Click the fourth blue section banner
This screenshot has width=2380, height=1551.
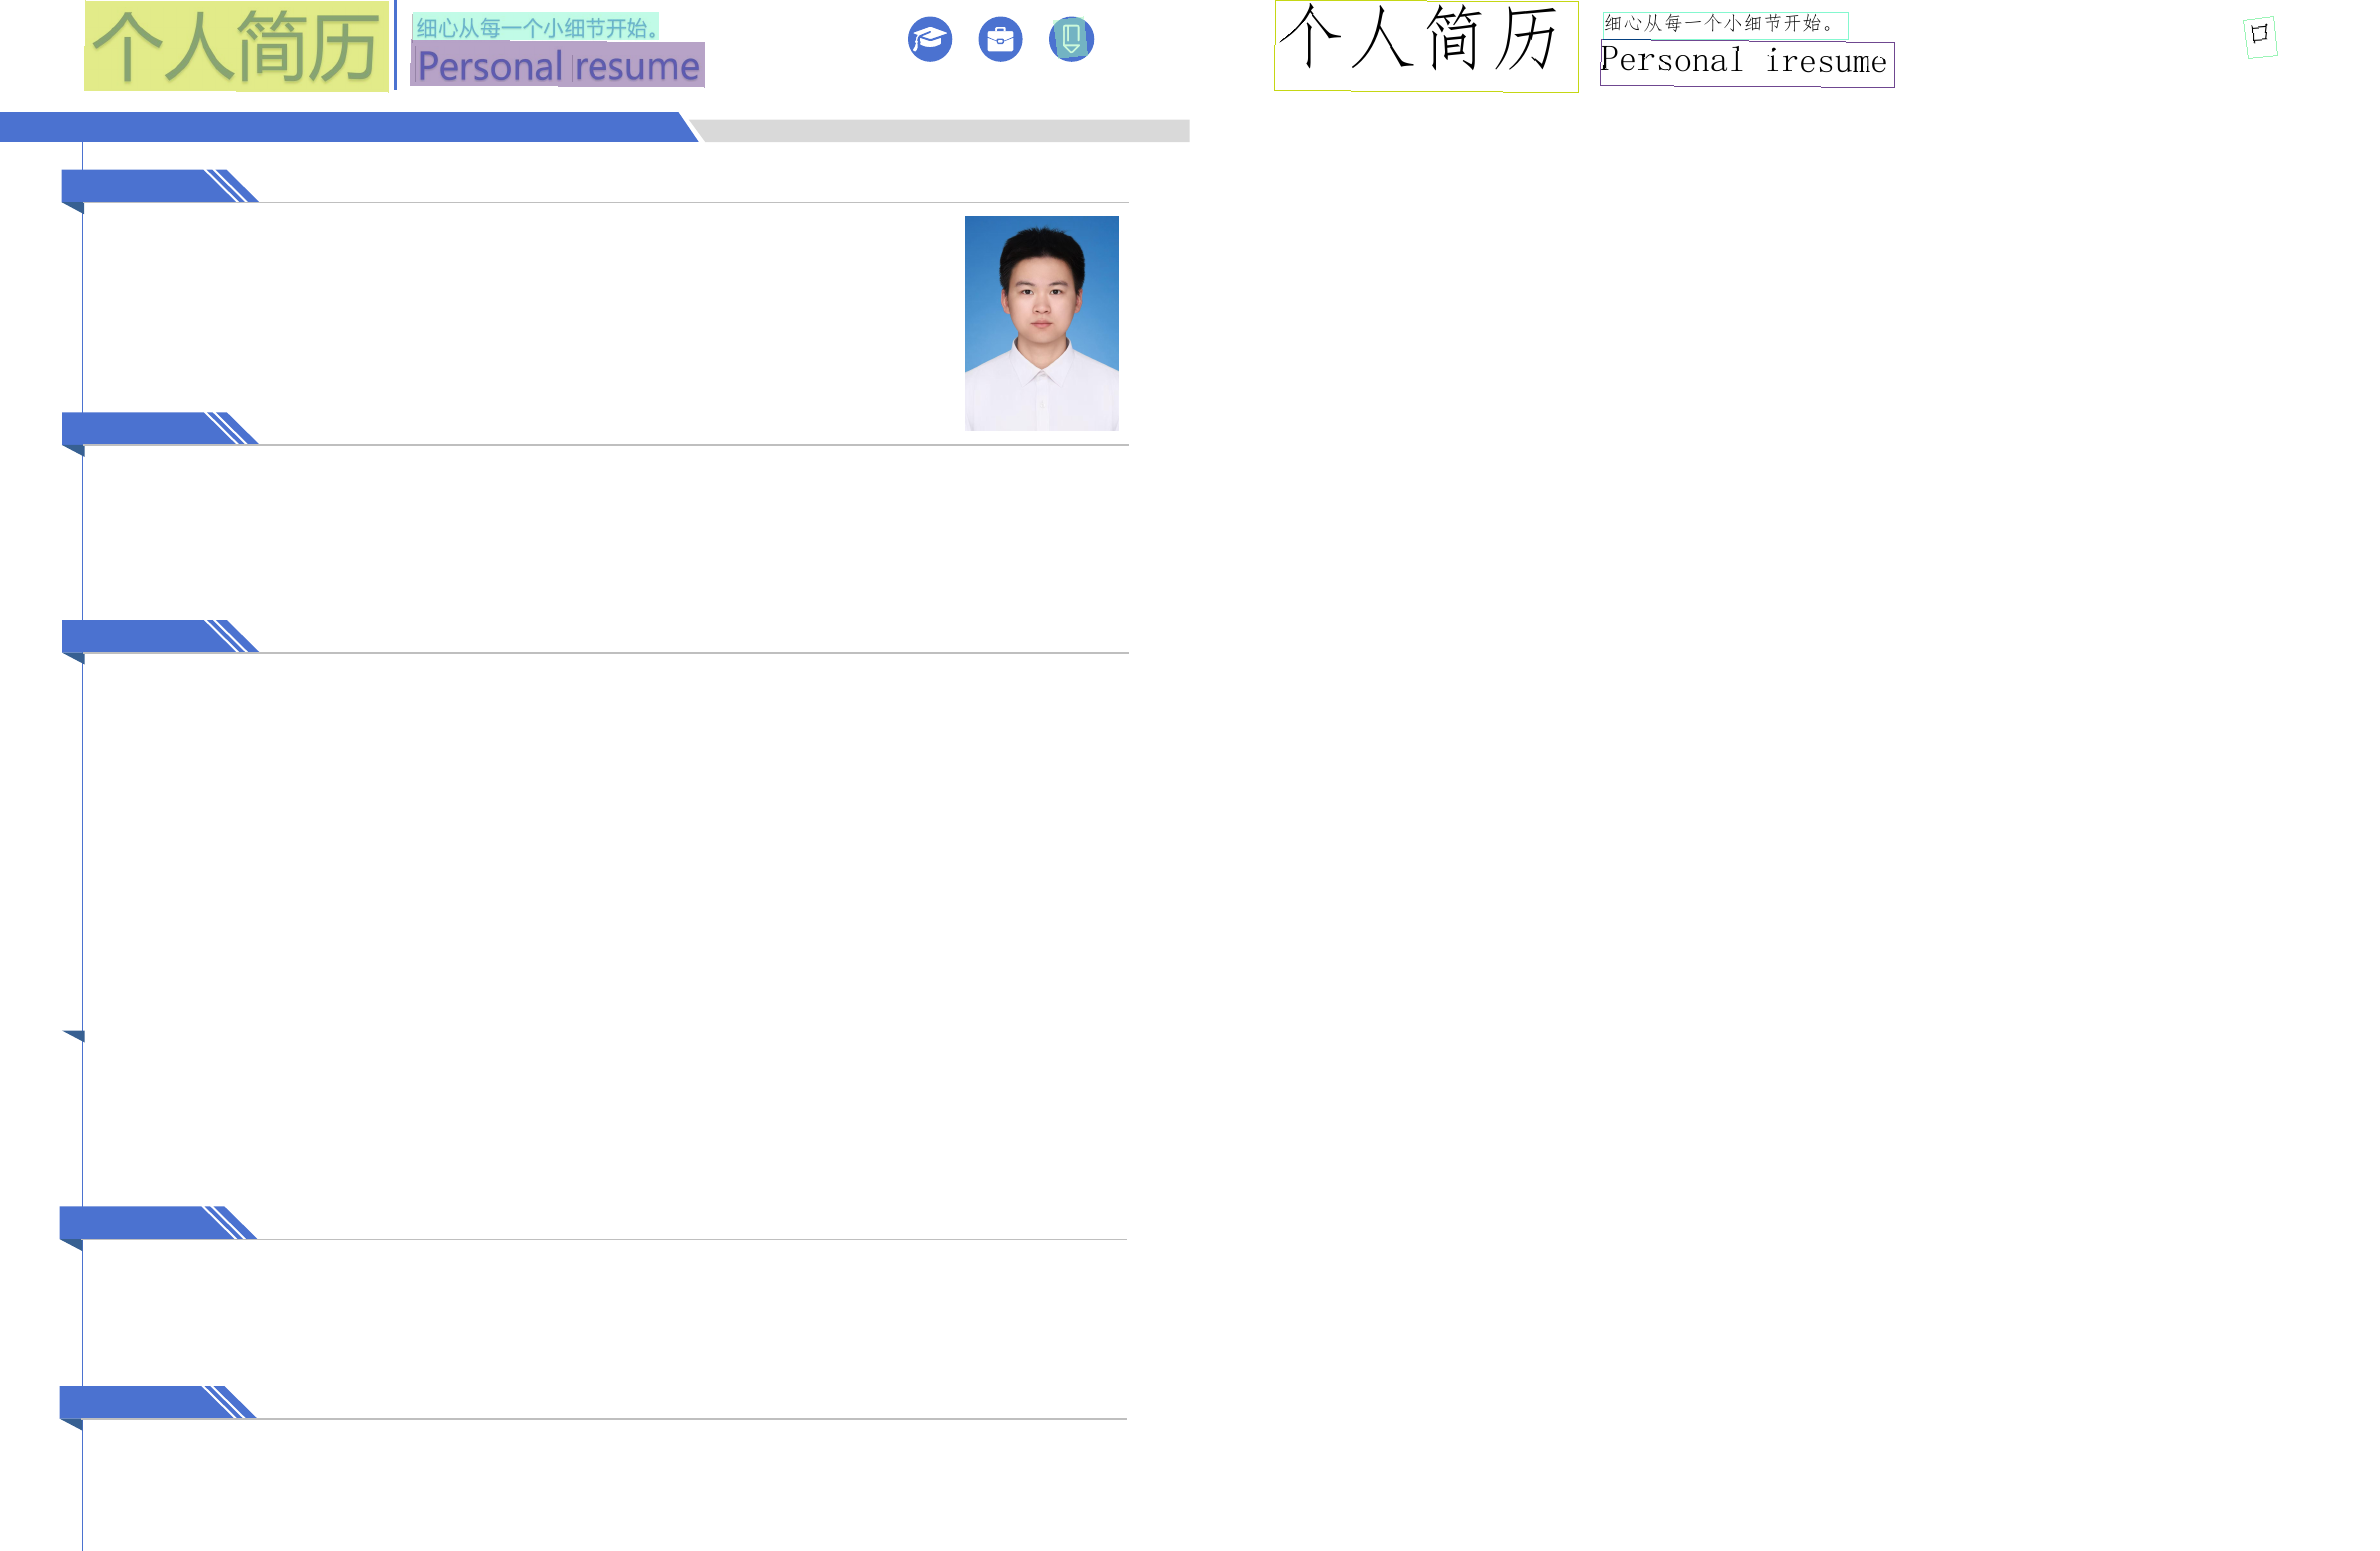point(138,1223)
